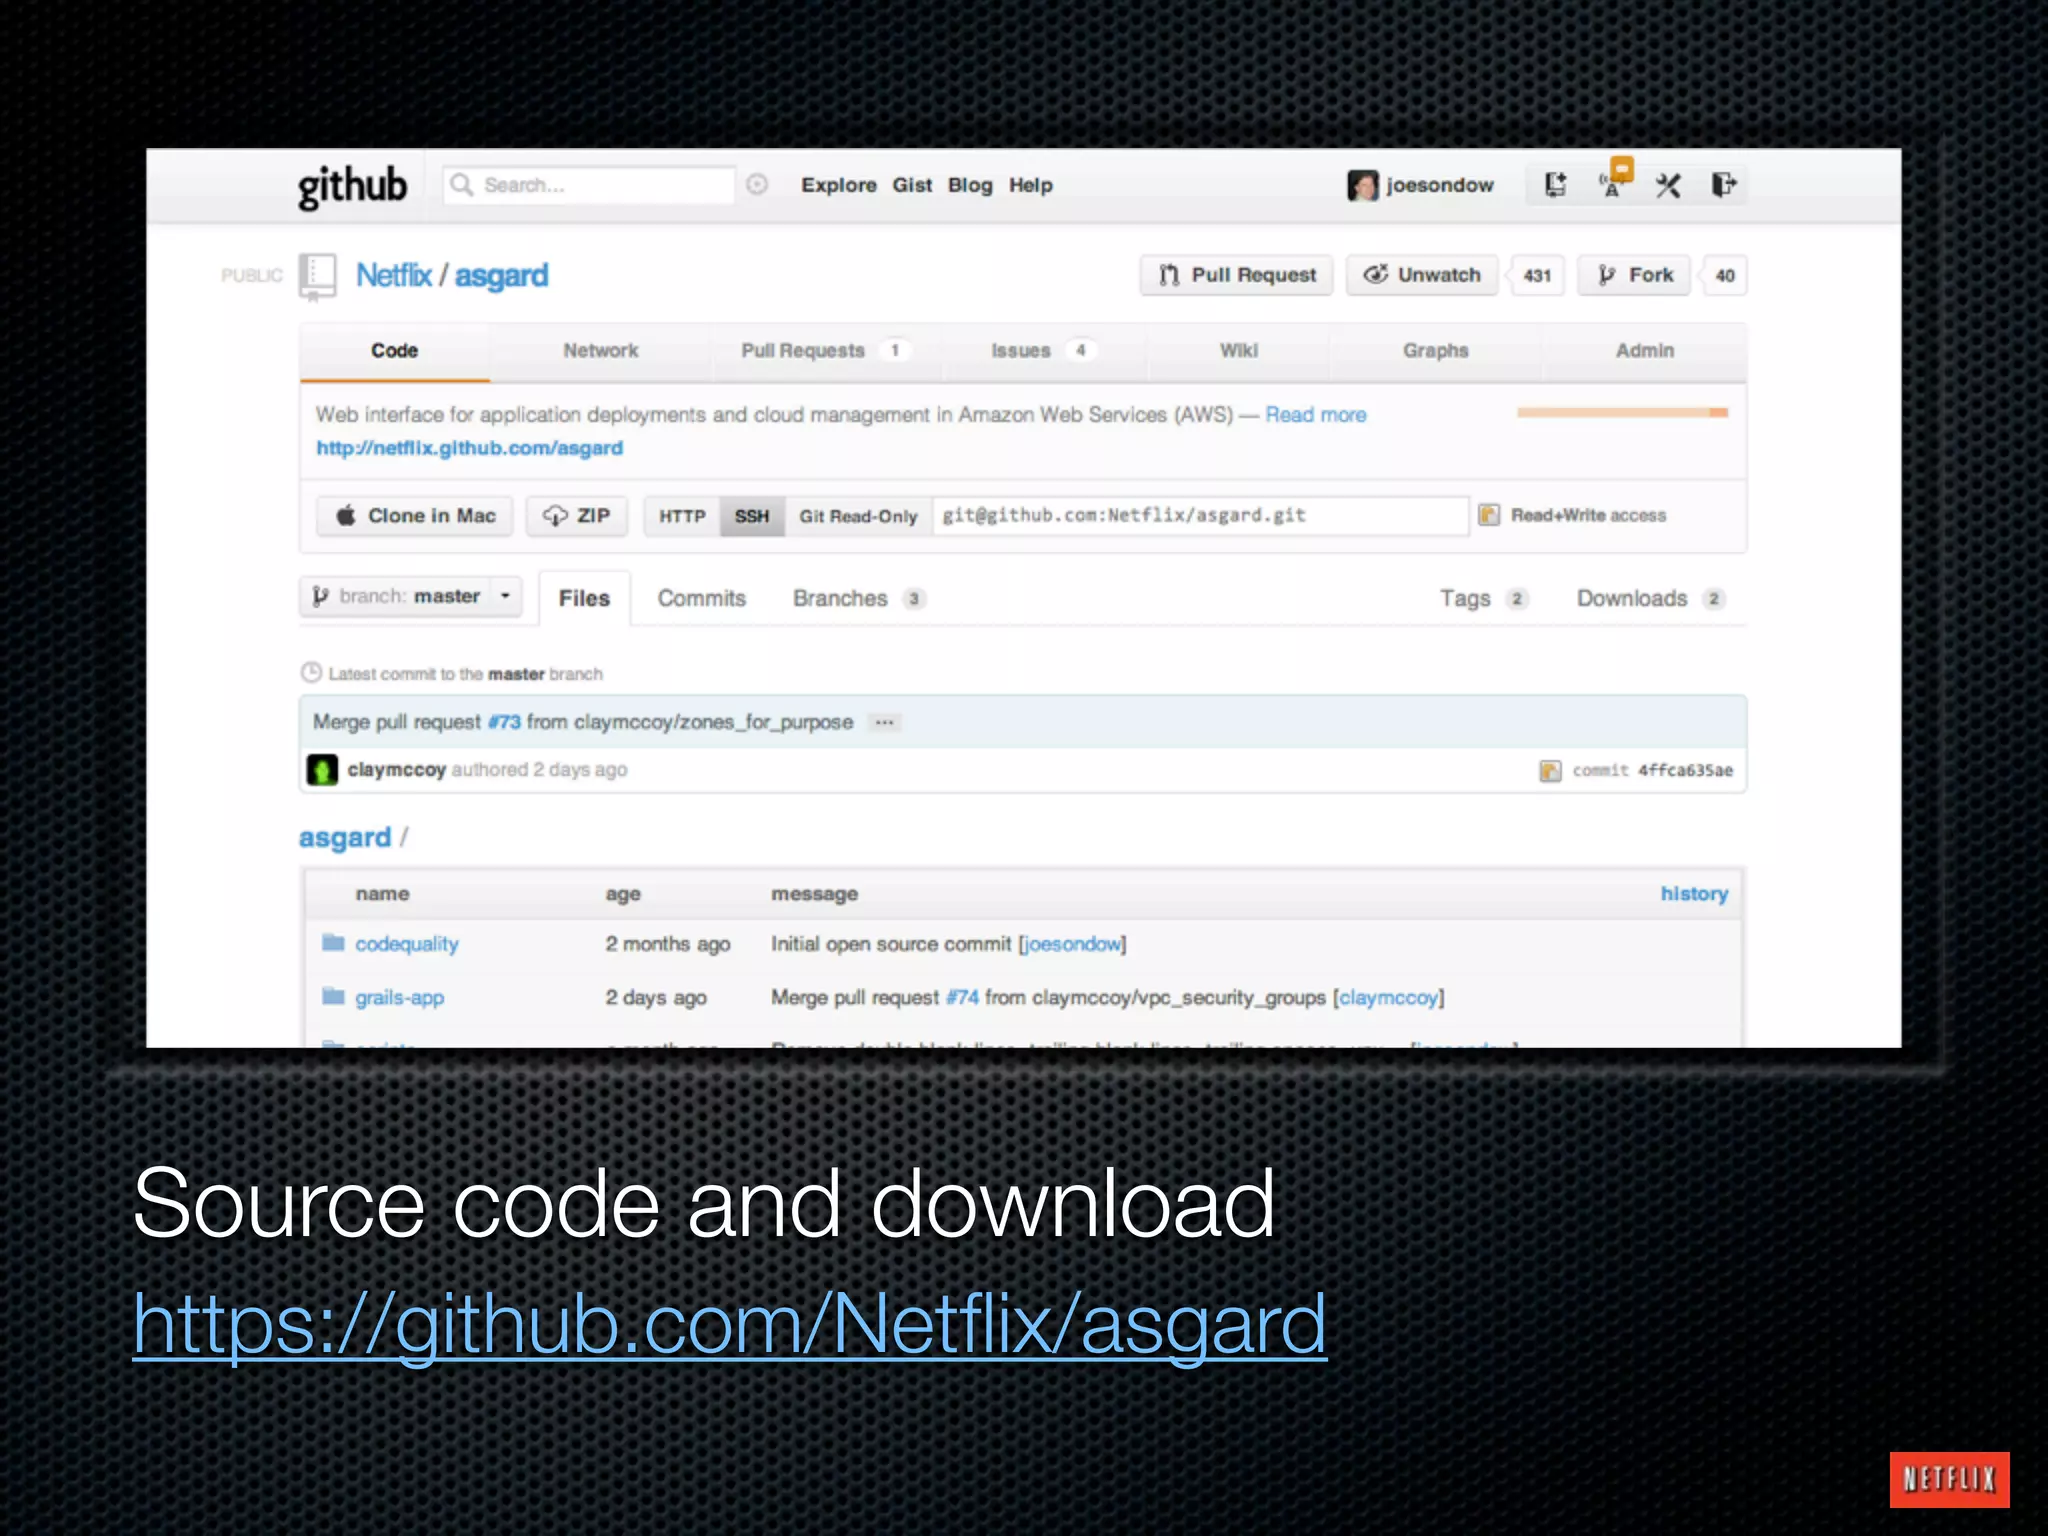Type in the Search field
2048x1536 pixels.
point(590,185)
